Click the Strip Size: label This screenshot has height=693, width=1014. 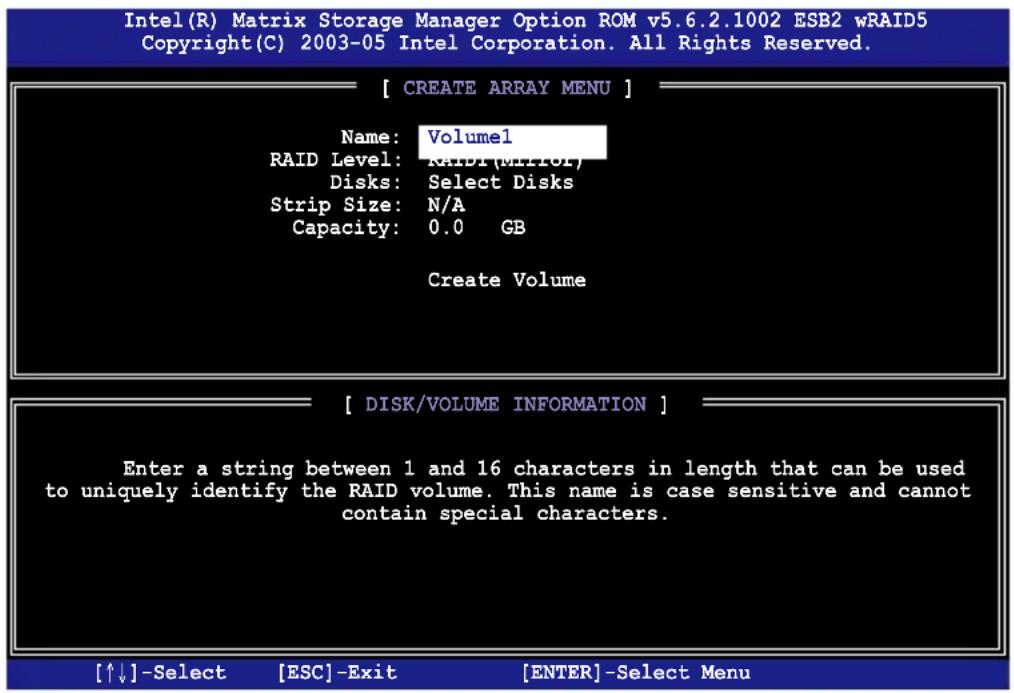point(336,206)
